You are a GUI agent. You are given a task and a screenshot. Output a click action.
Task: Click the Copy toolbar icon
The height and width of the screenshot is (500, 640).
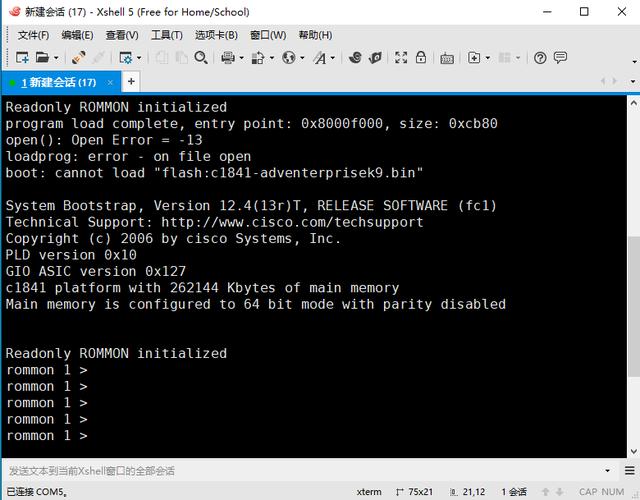(162, 58)
